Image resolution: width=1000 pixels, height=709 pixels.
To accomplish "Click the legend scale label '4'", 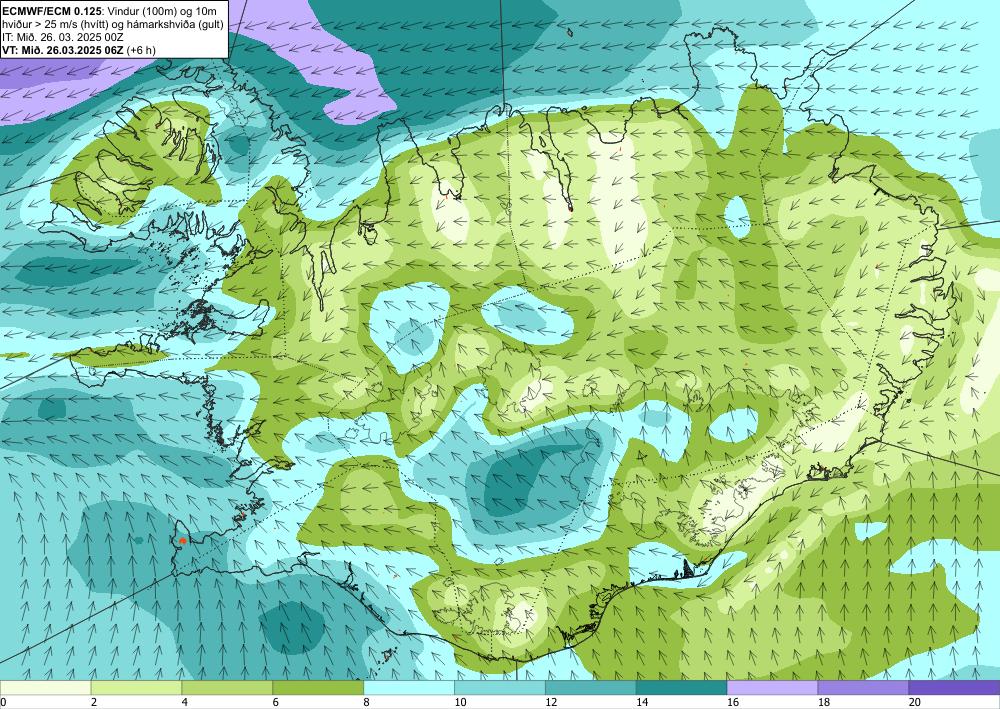I will [185, 702].
